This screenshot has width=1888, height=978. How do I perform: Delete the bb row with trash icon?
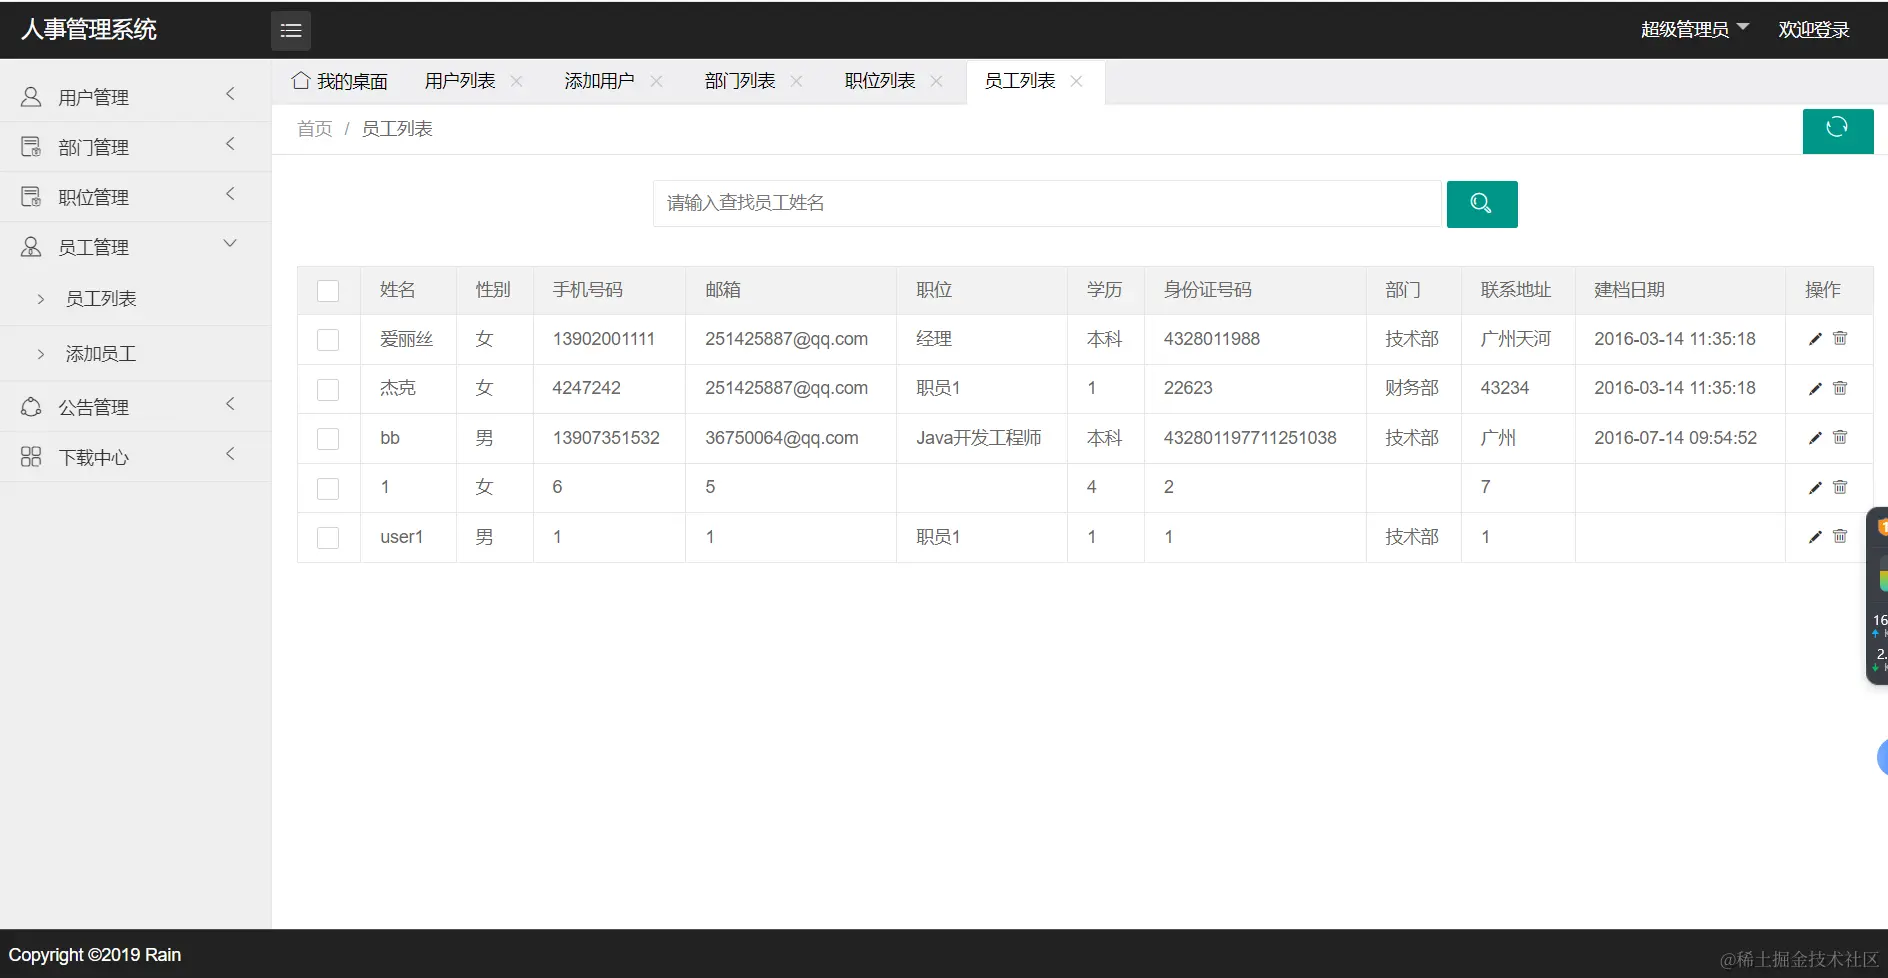pyautogui.click(x=1840, y=438)
